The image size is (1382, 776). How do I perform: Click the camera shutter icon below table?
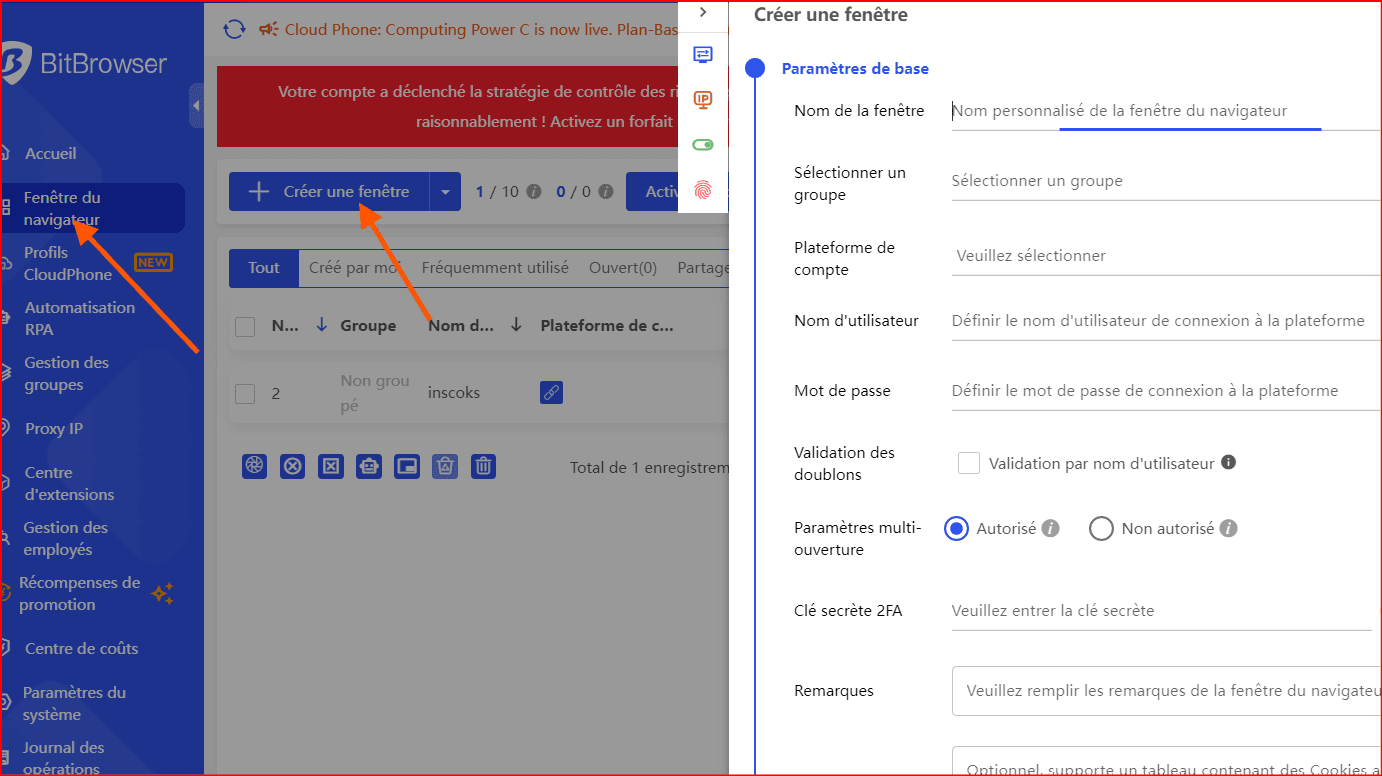(x=255, y=466)
